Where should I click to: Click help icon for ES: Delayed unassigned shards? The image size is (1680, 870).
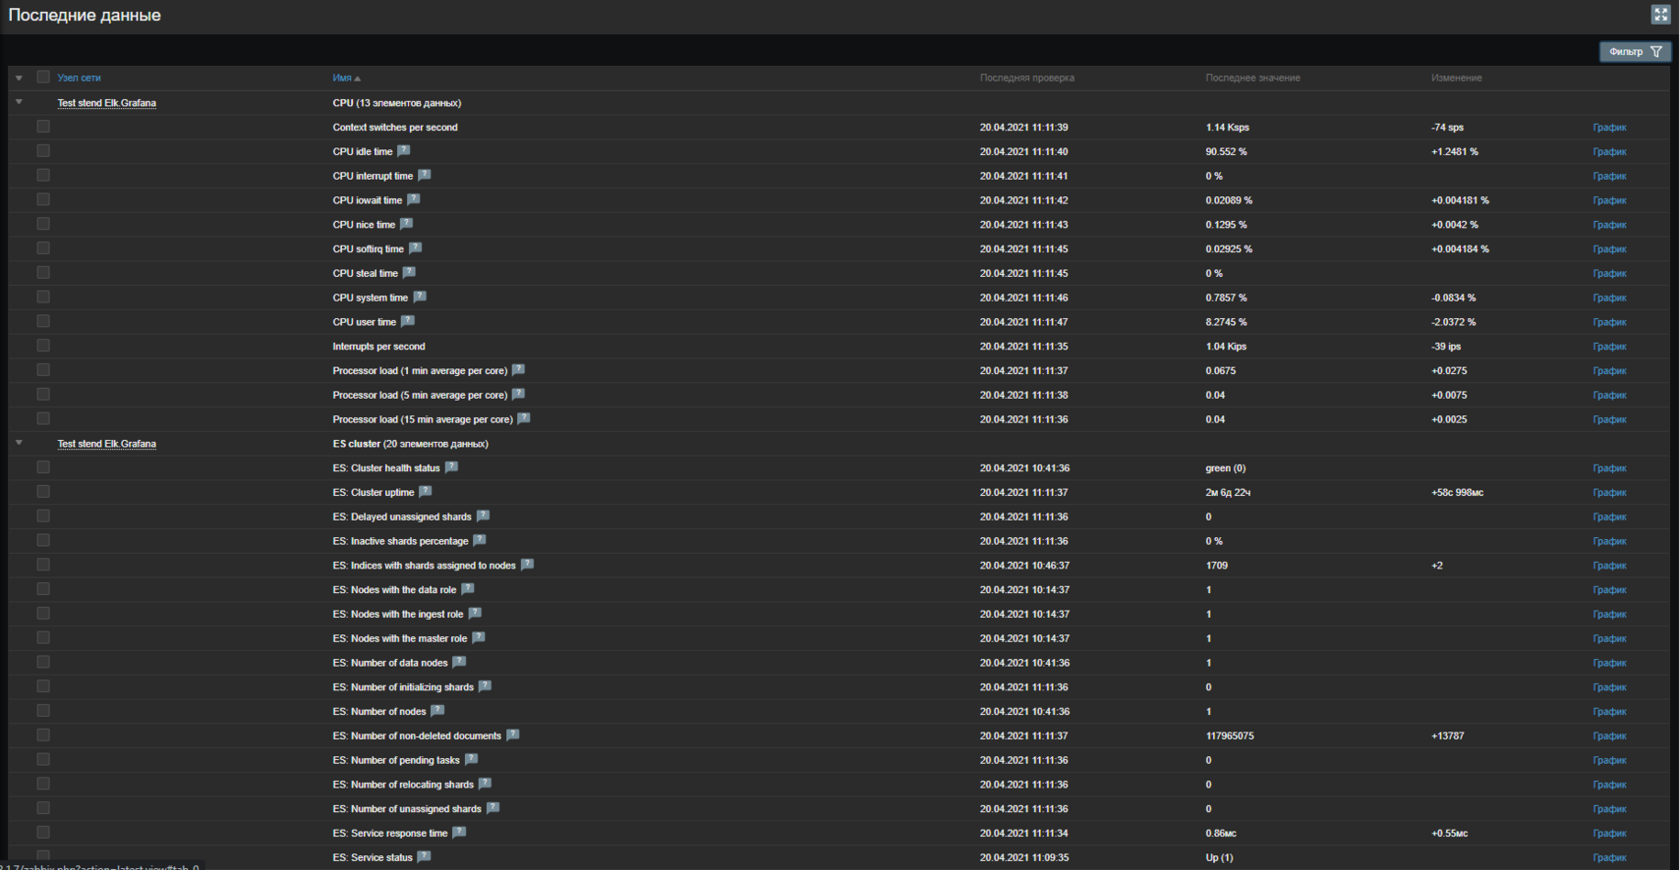tap(483, 516)
